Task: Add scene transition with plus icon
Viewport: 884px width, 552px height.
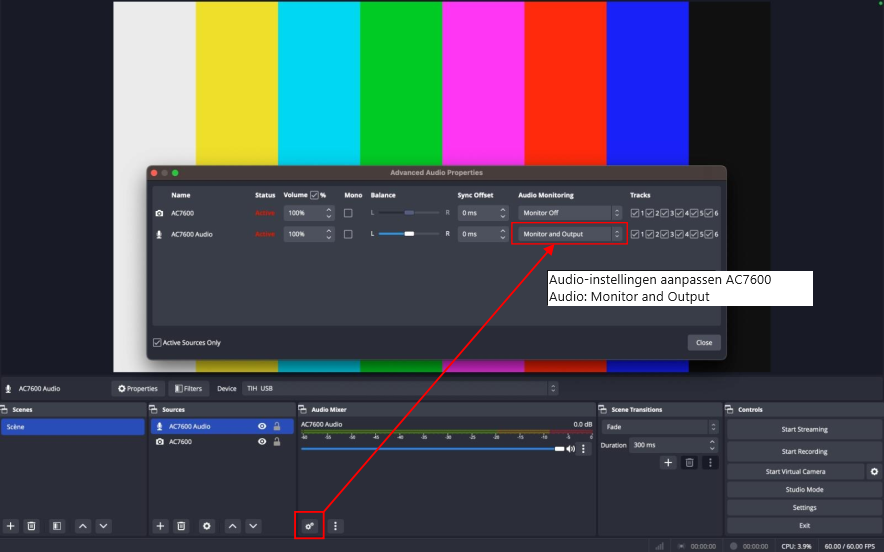Action: click(x=668, y=463)
